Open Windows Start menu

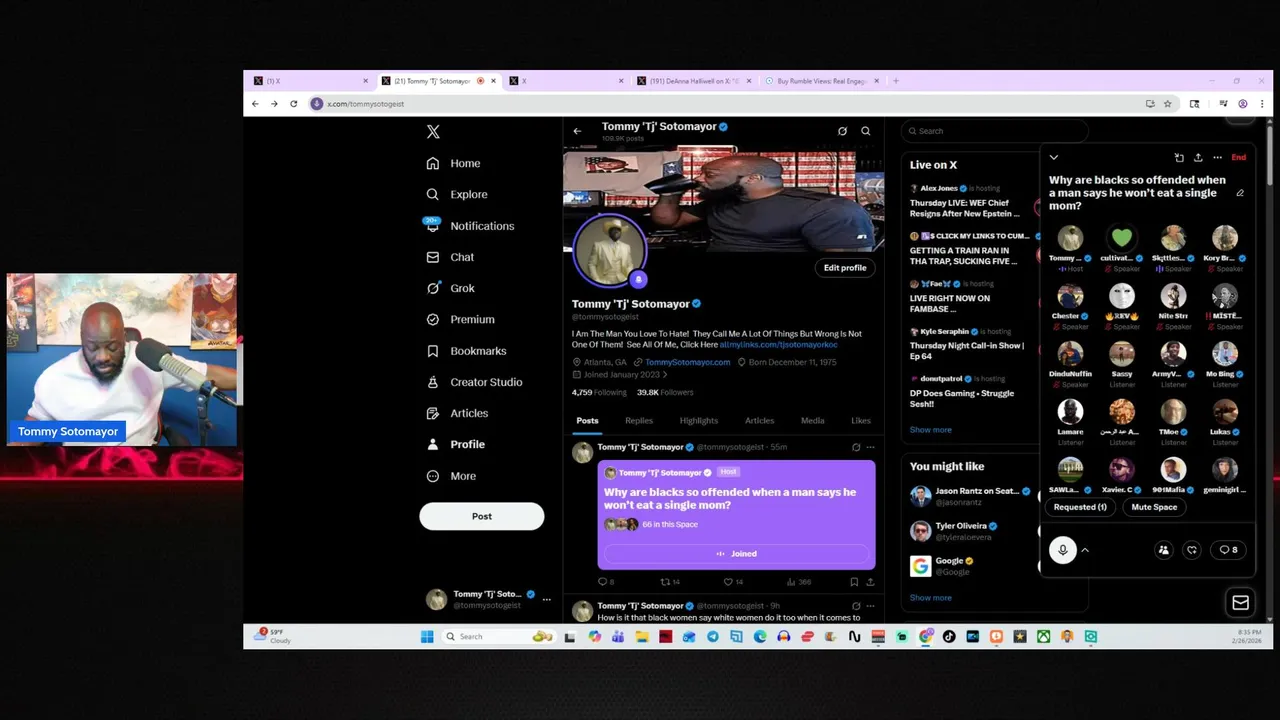click(427, 636)
